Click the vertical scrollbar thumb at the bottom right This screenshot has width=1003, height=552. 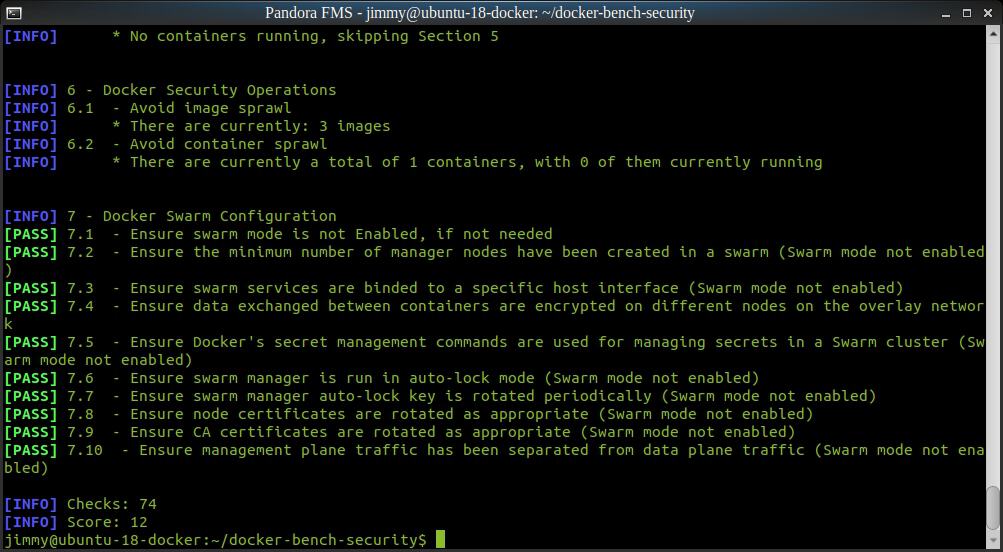pyautogui.click(x=992, y=509)
